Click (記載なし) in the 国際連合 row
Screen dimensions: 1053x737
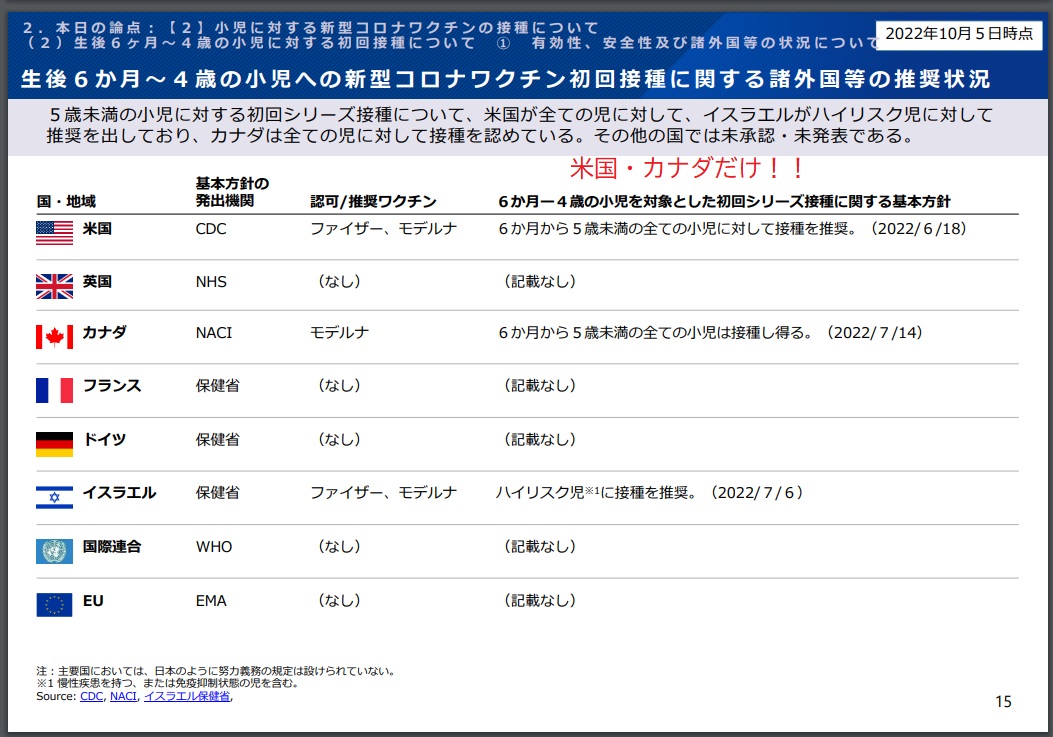540,546
